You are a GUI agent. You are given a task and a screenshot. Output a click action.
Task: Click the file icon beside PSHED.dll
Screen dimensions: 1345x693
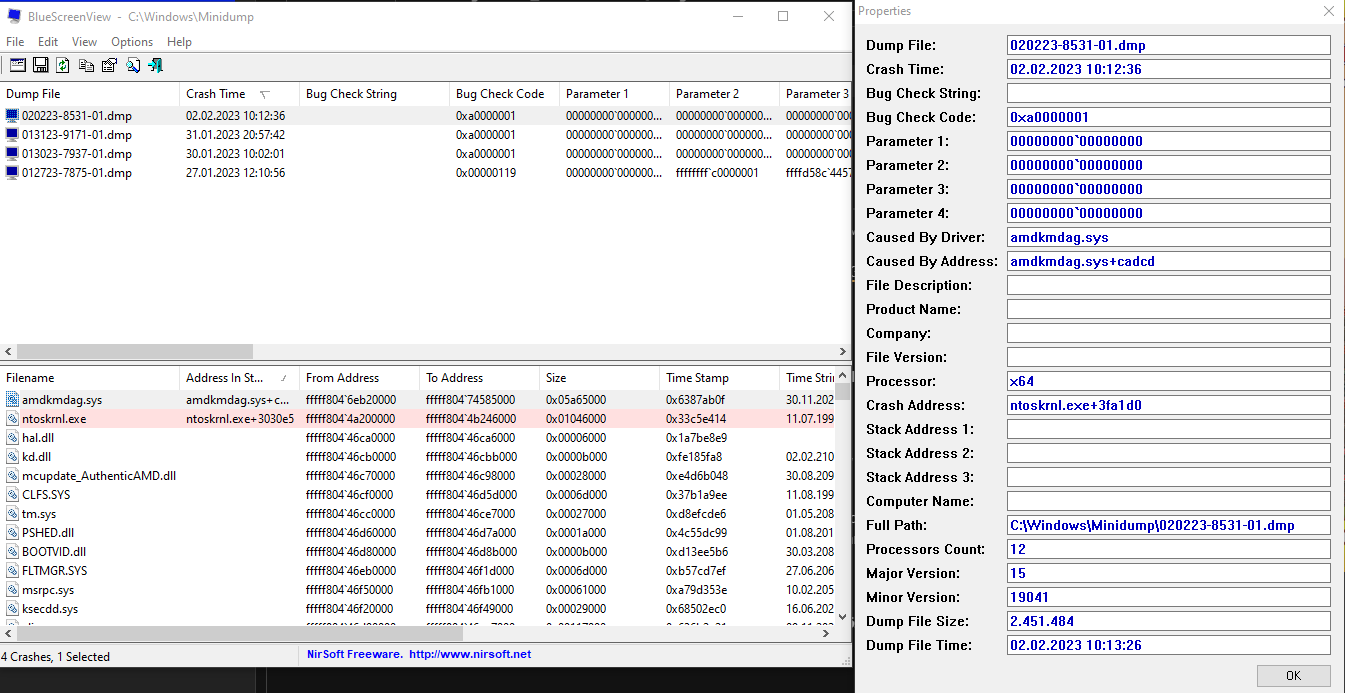(12, 533)
